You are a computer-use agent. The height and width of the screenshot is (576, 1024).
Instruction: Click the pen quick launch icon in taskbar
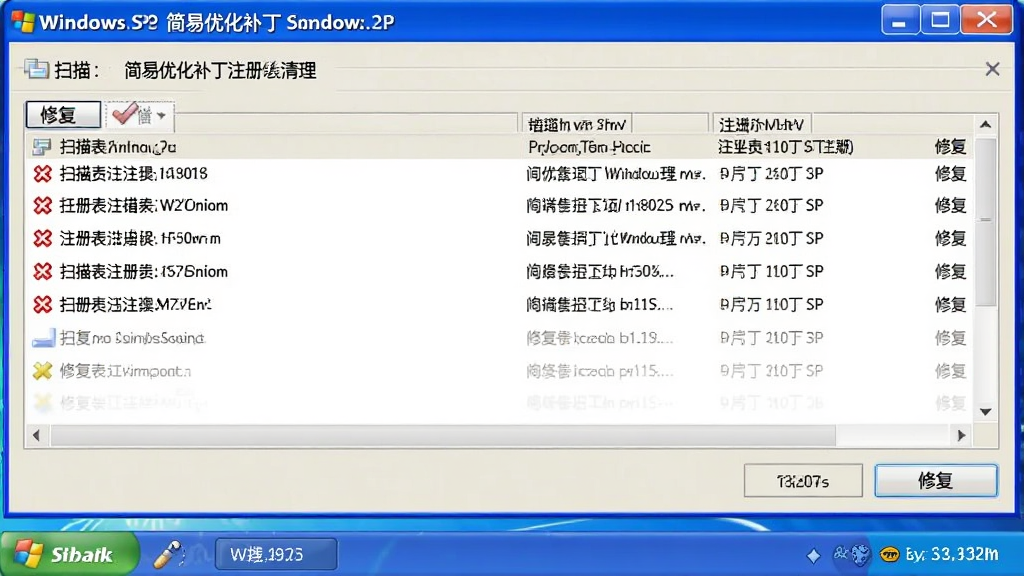click(168, 554)
